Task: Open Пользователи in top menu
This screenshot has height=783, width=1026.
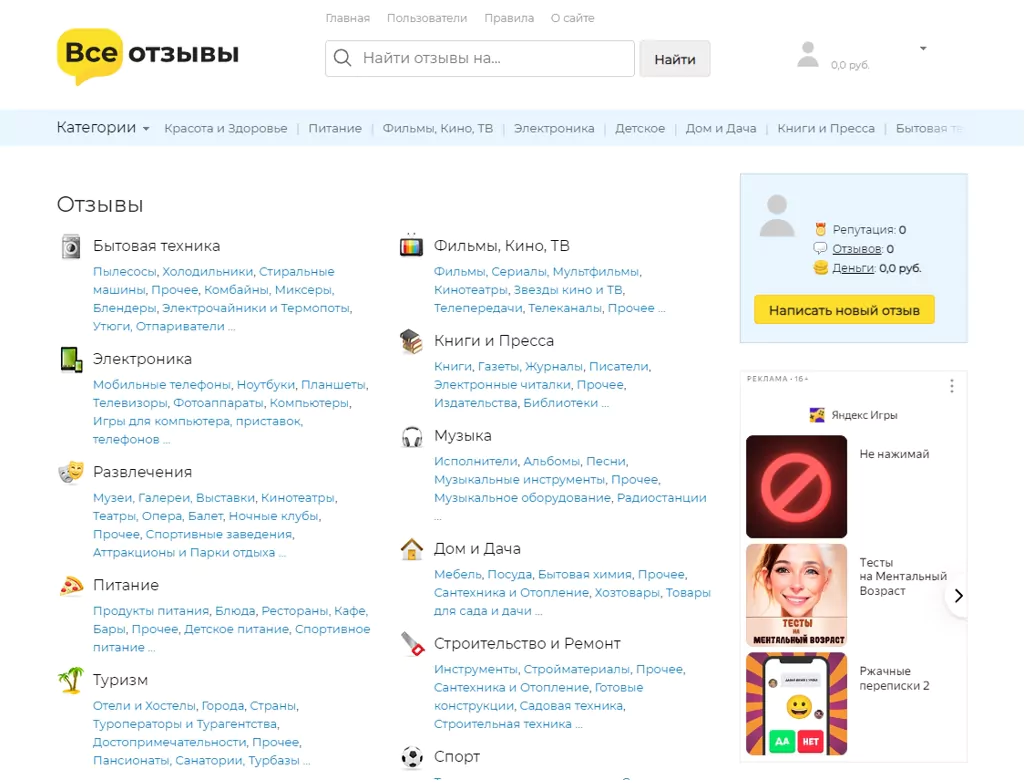Action: pyautogui.click(x=427, y=18)
